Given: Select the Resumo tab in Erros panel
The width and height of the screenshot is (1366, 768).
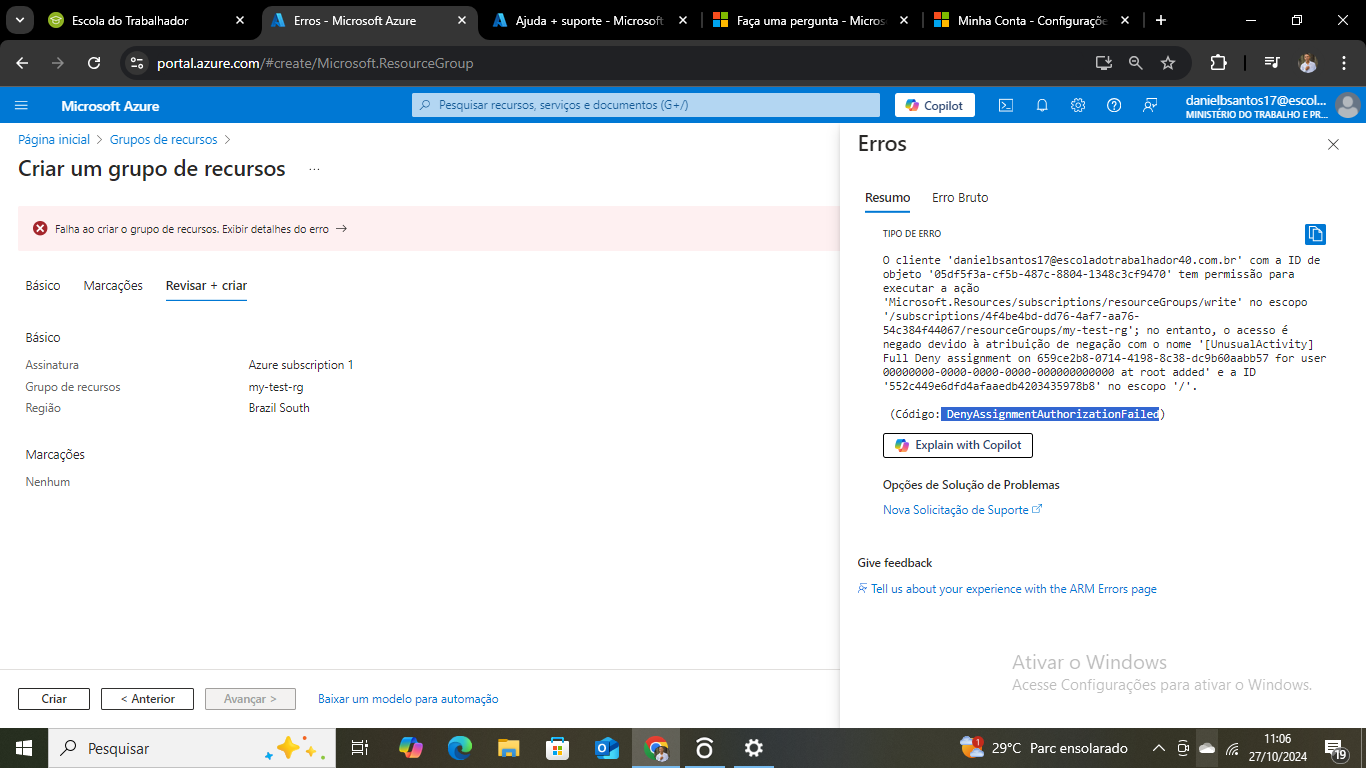Looking at the screenshot, I should 887,198.
